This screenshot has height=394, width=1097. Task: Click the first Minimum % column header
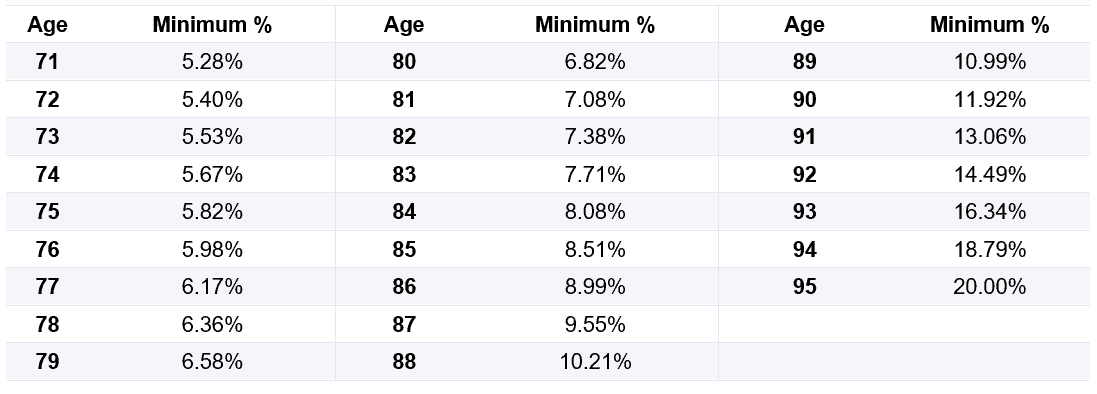212,25
